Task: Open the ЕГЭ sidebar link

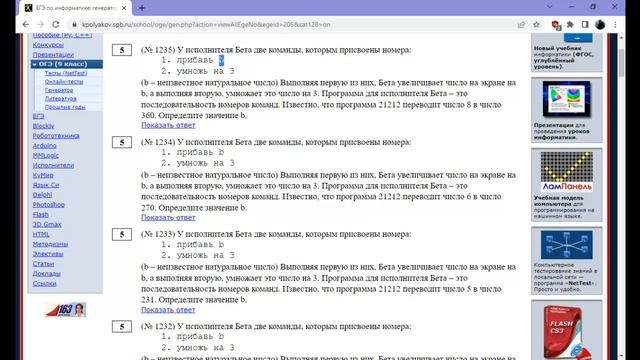Action: [38, 116]
